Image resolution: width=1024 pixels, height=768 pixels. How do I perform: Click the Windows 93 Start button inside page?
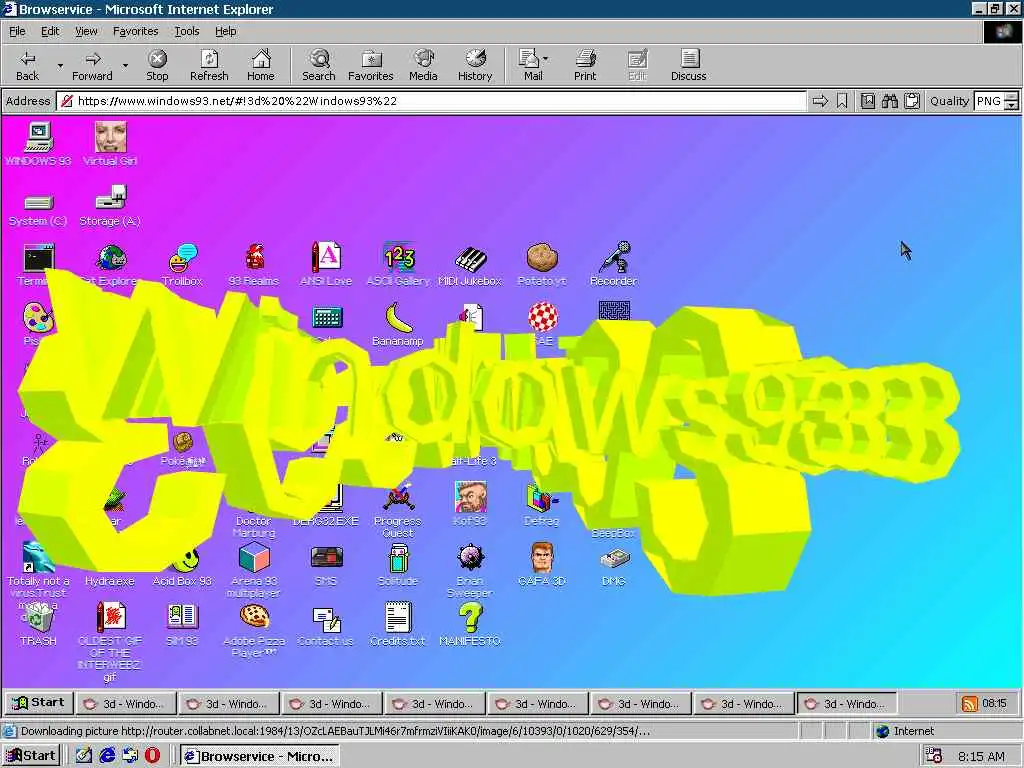pyautogui.click(x=40, y=703)
